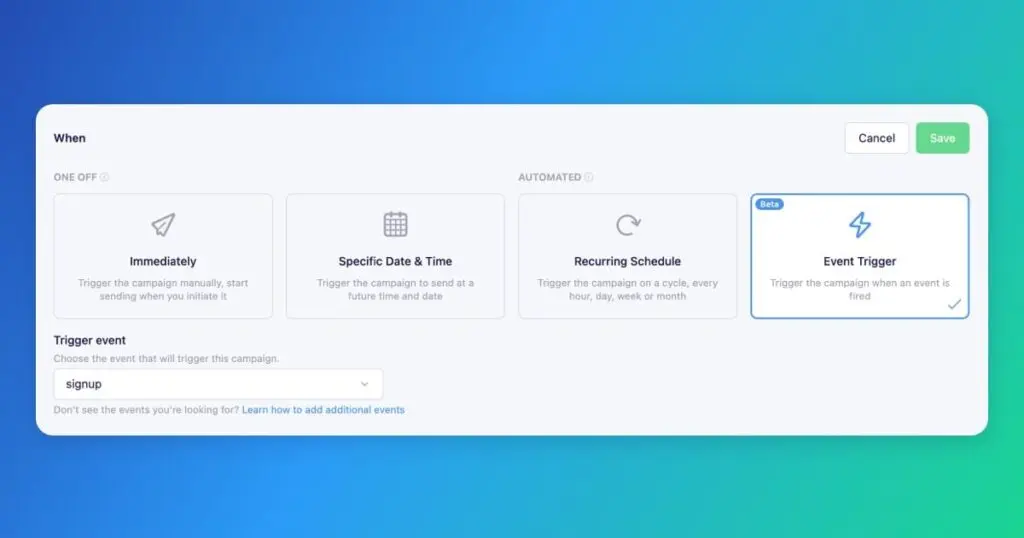The image size is (1024, 538).
Task: Click the lightning bolt Event Trigger icon
Action: tap(859, 225)
